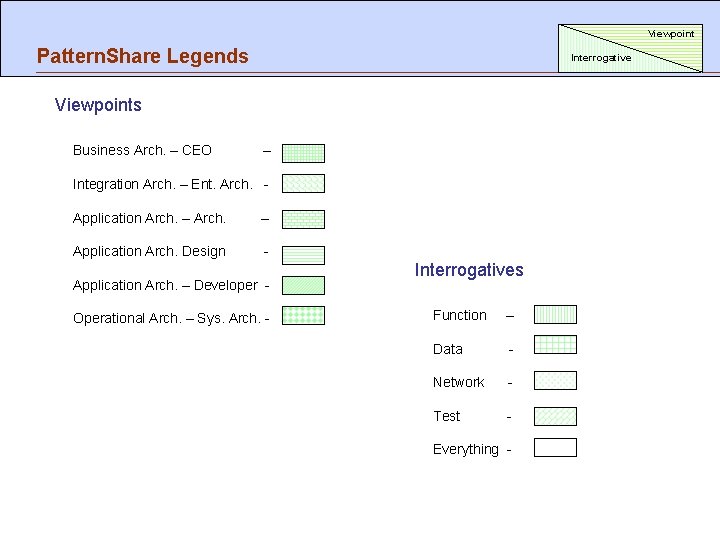The height and width of the screenshot is (540, 720).
Task: Select the Application Arch. Design striped swatch
Action: click(x=303, y=255)
